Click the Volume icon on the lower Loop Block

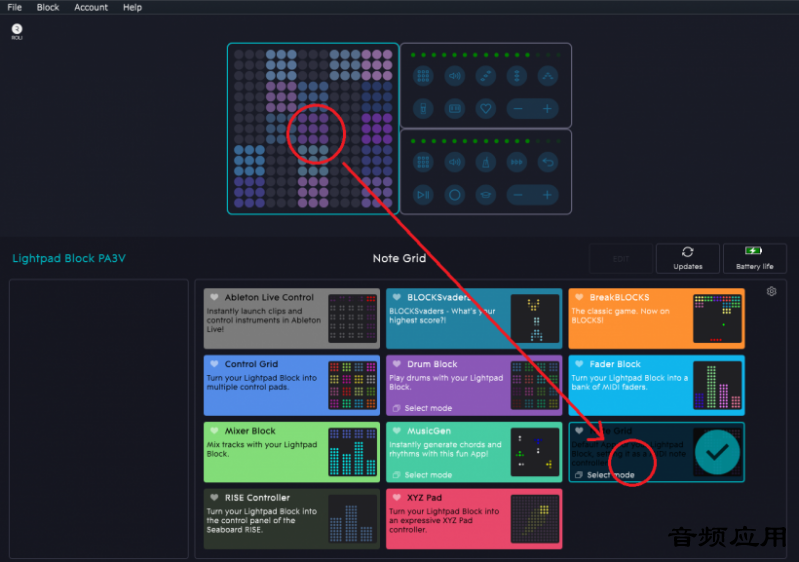pyautogui.click(x=454, y=163)
